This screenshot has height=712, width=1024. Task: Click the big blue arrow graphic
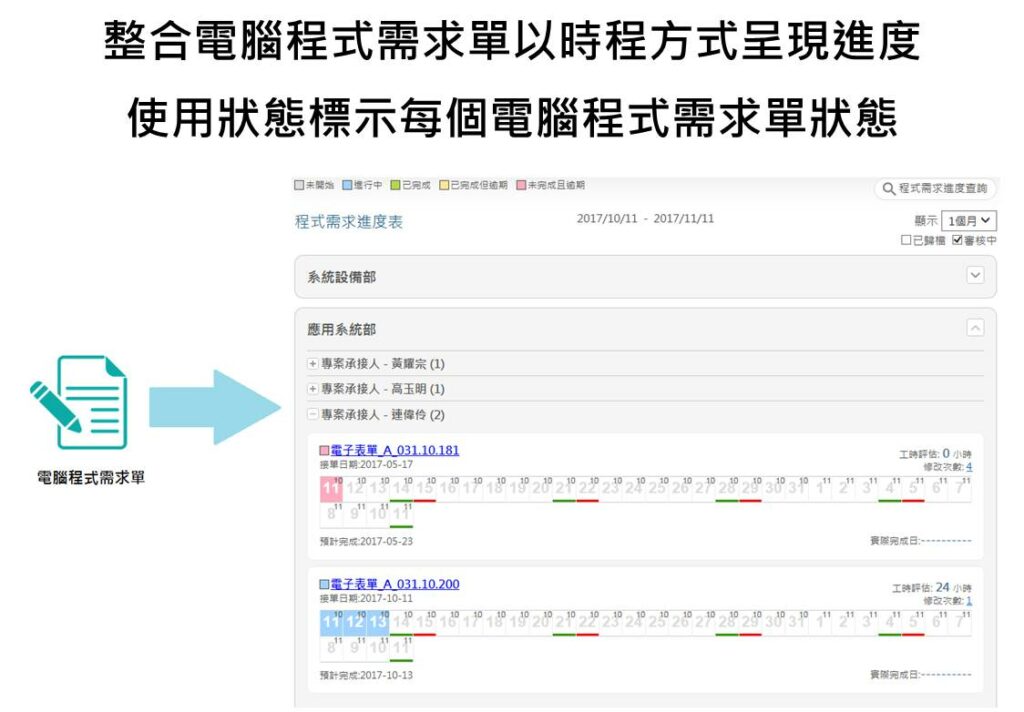(215, 407)
